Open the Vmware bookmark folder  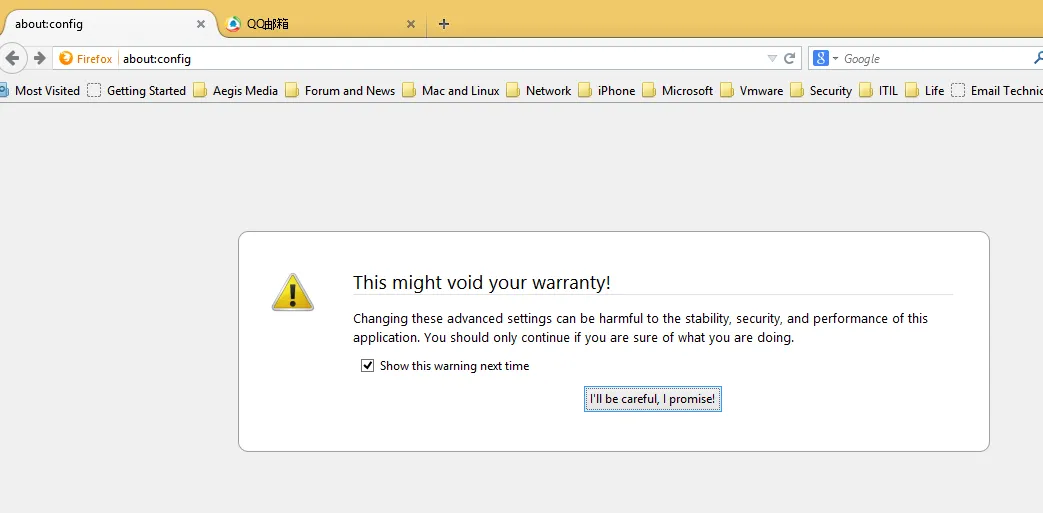pyautogui.click(x=752, y=90)
